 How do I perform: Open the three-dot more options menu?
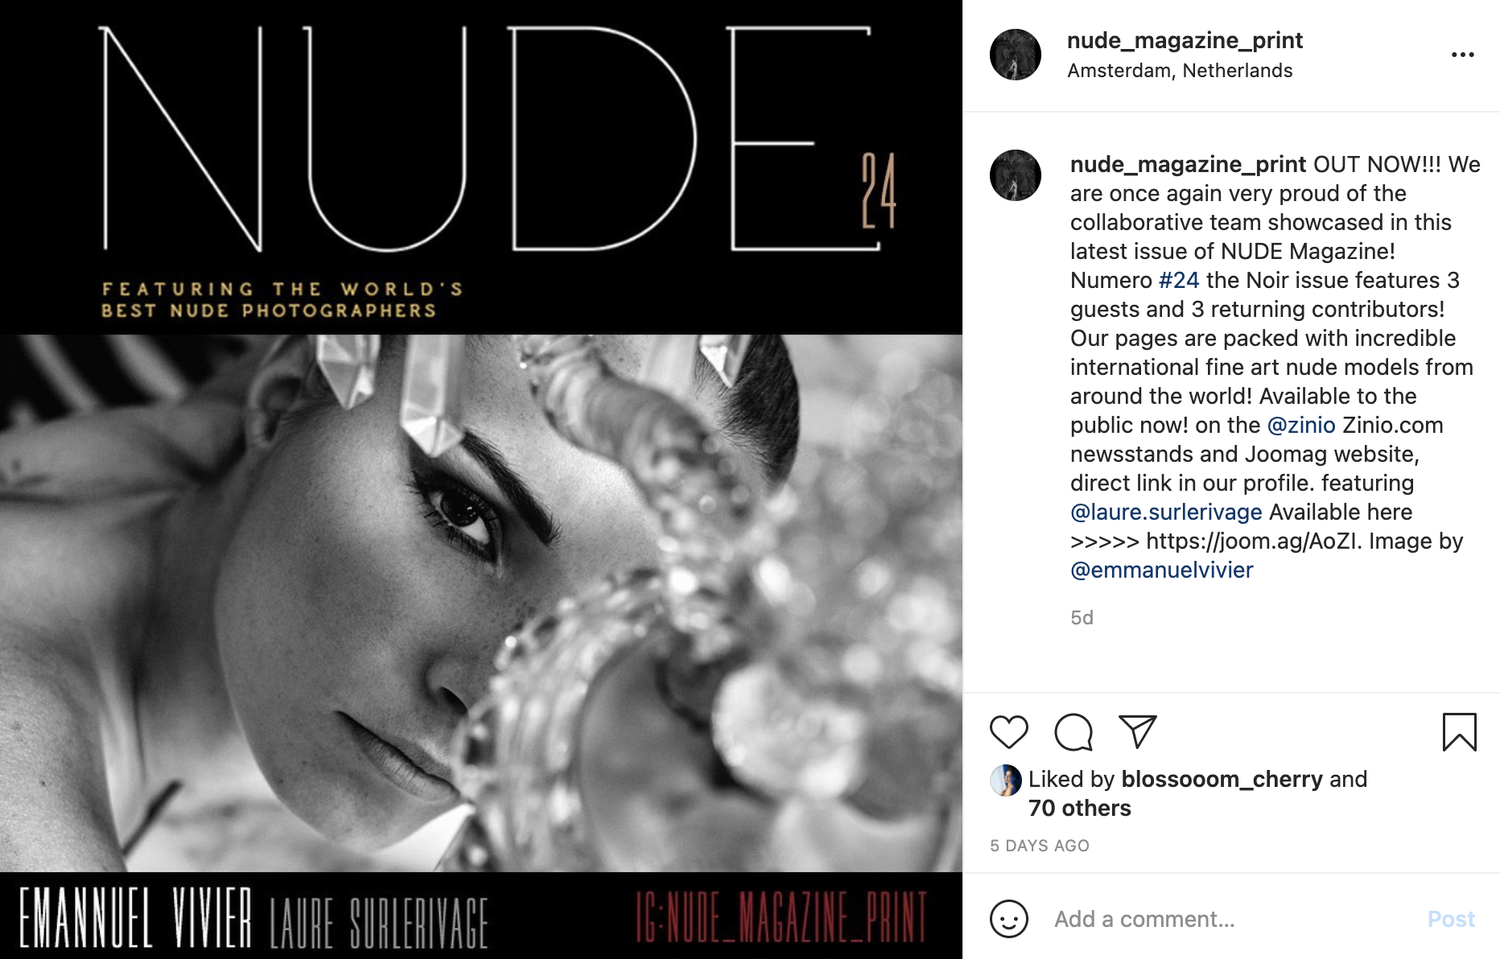1462,55
